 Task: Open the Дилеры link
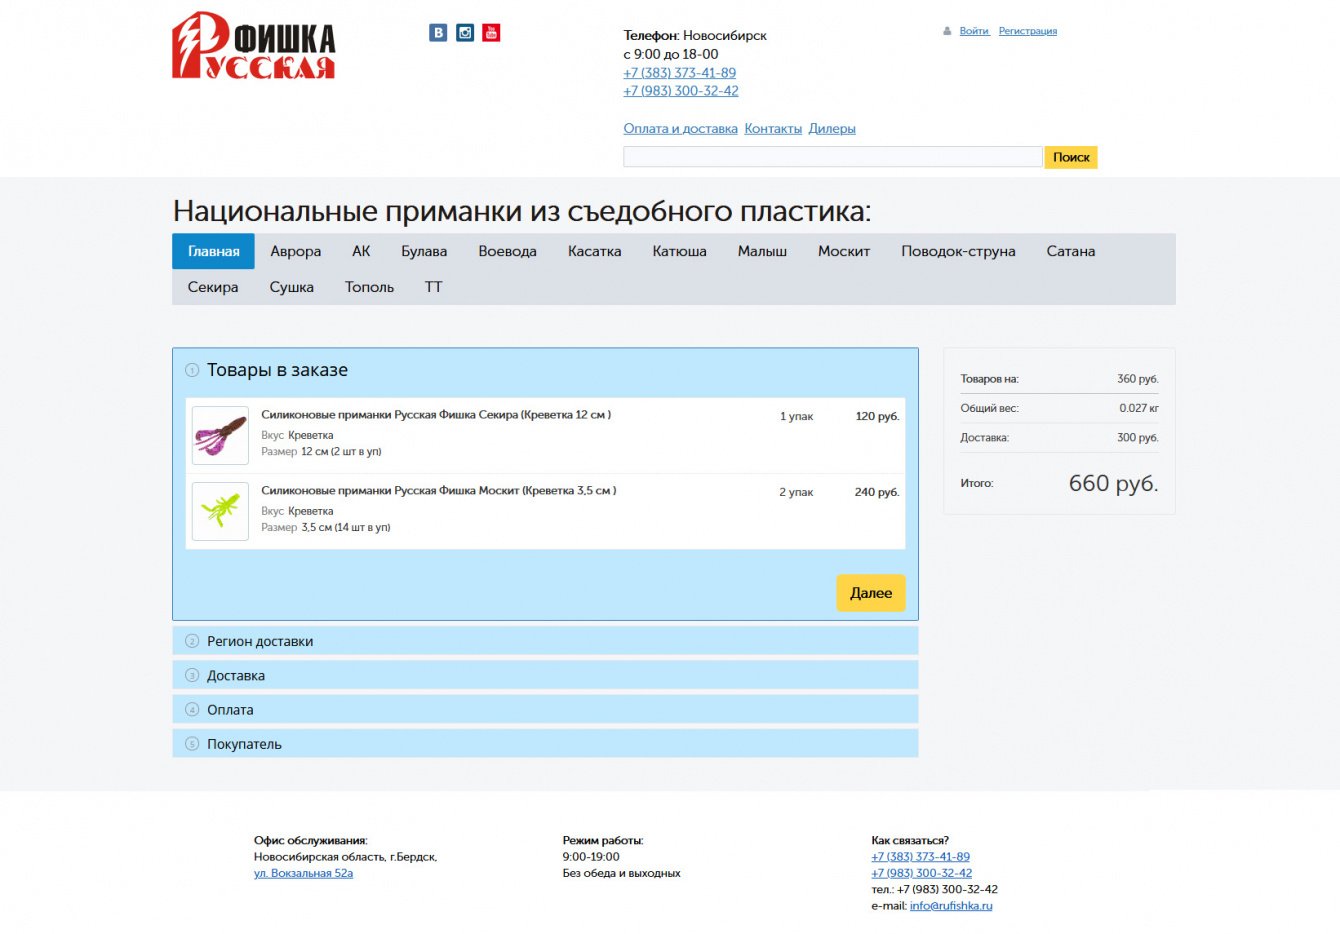click(832, 128)
